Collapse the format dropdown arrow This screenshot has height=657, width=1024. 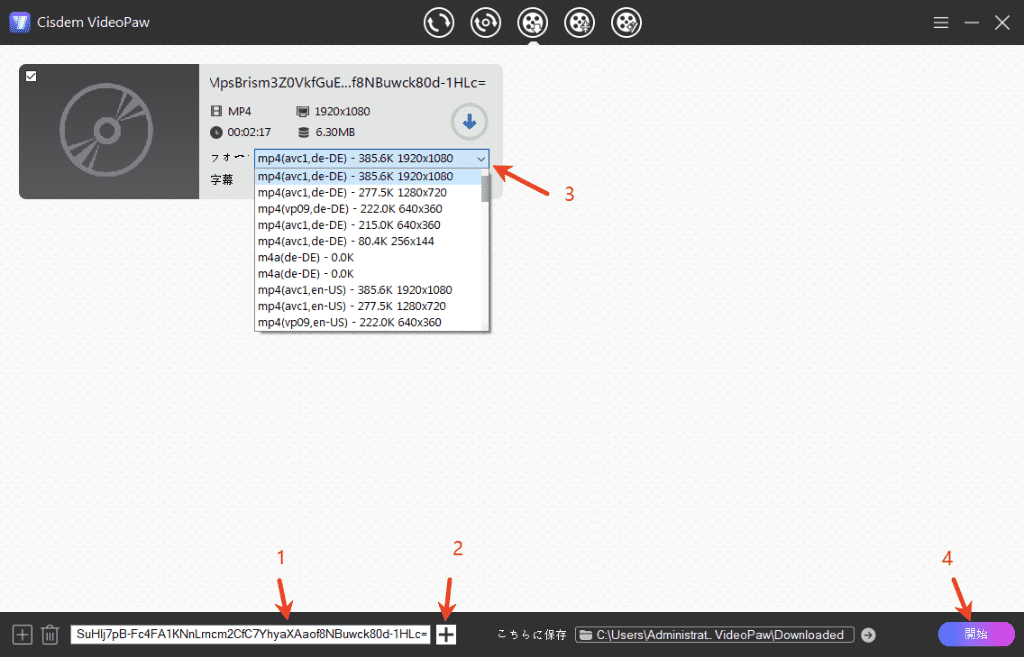click(481, 159)
